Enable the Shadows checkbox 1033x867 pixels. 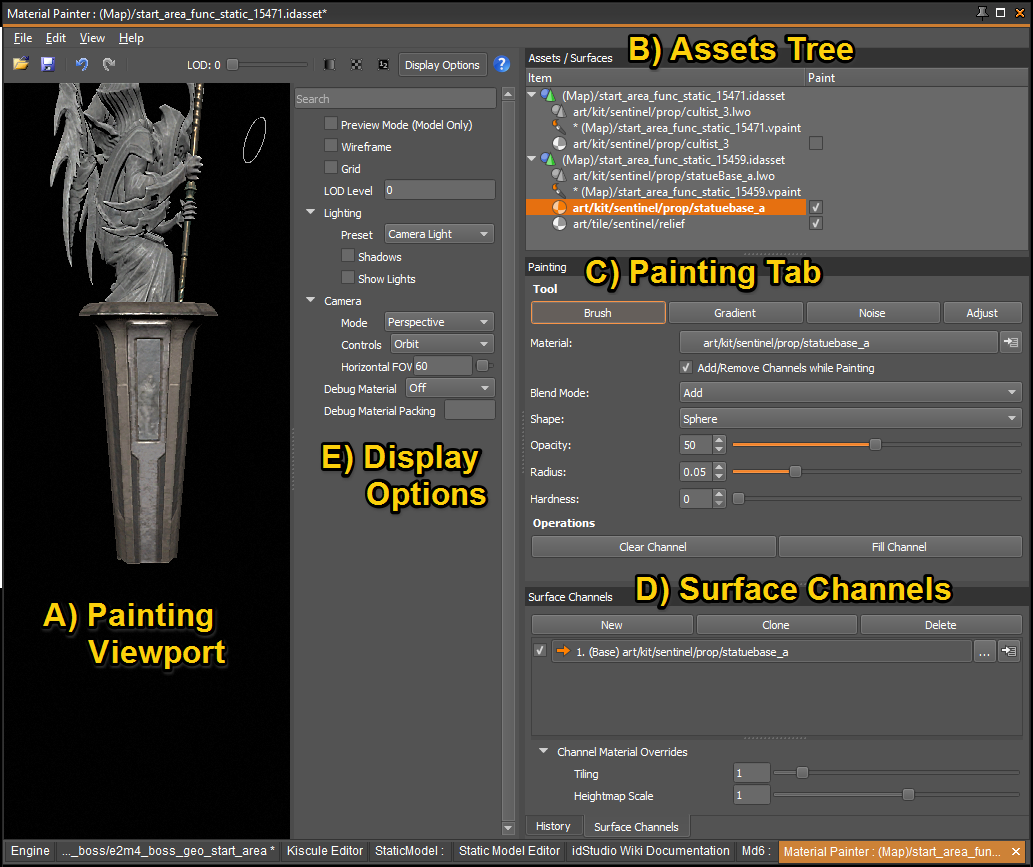coord(348,256)
